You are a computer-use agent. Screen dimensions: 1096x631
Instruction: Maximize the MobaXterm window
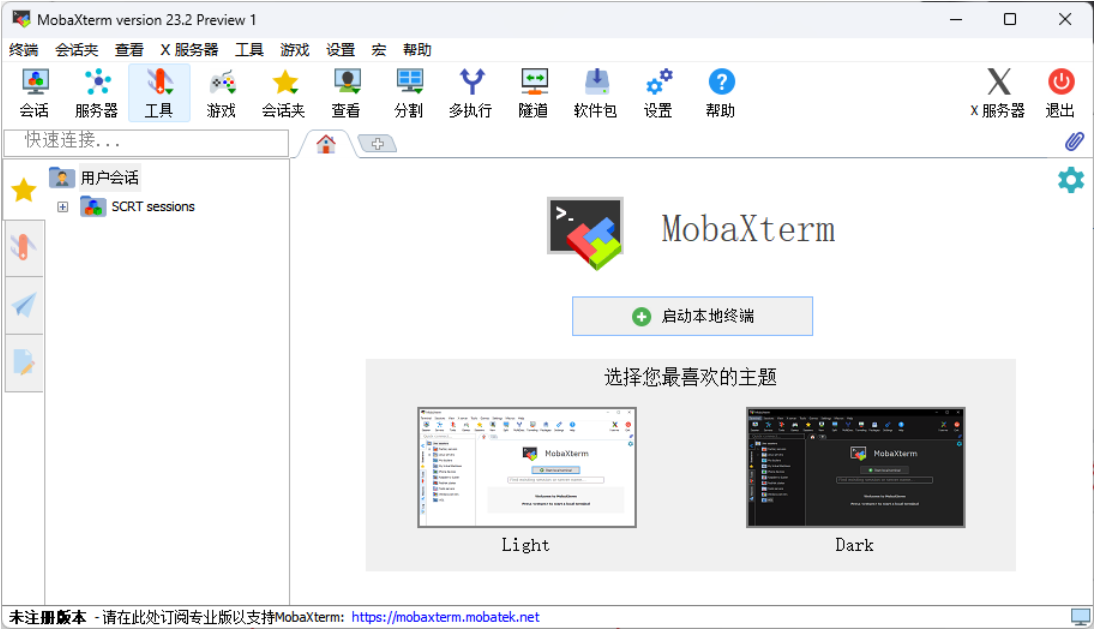1010,20
